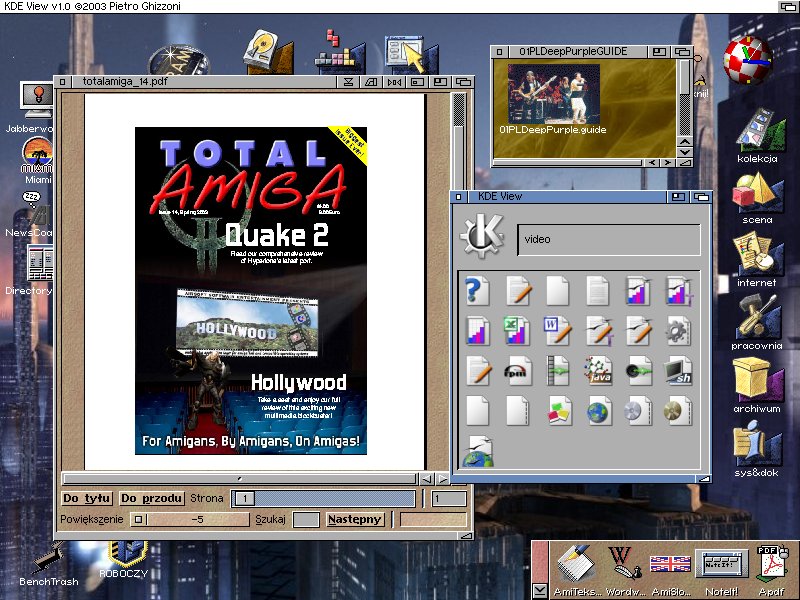Click the Następny search button

click(355, 519)
